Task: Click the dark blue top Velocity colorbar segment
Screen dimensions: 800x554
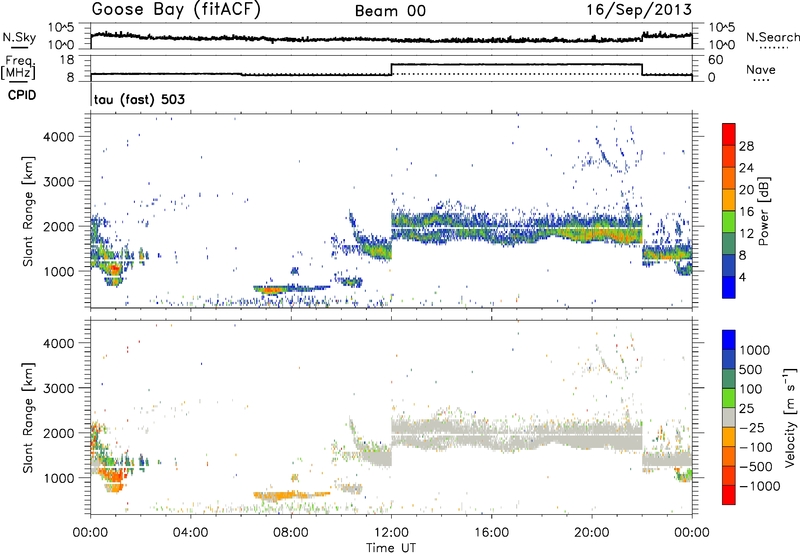Action: point(729,340)
